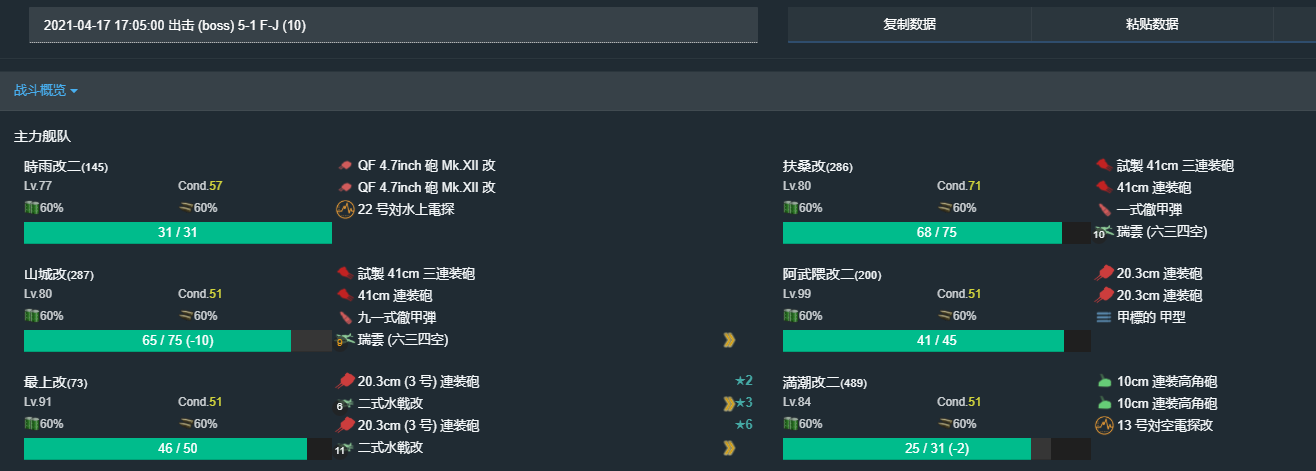This screenshot has height=471, width=1316.
Task: Click fuel icon under 最上改
Action: tap(32, 424)
